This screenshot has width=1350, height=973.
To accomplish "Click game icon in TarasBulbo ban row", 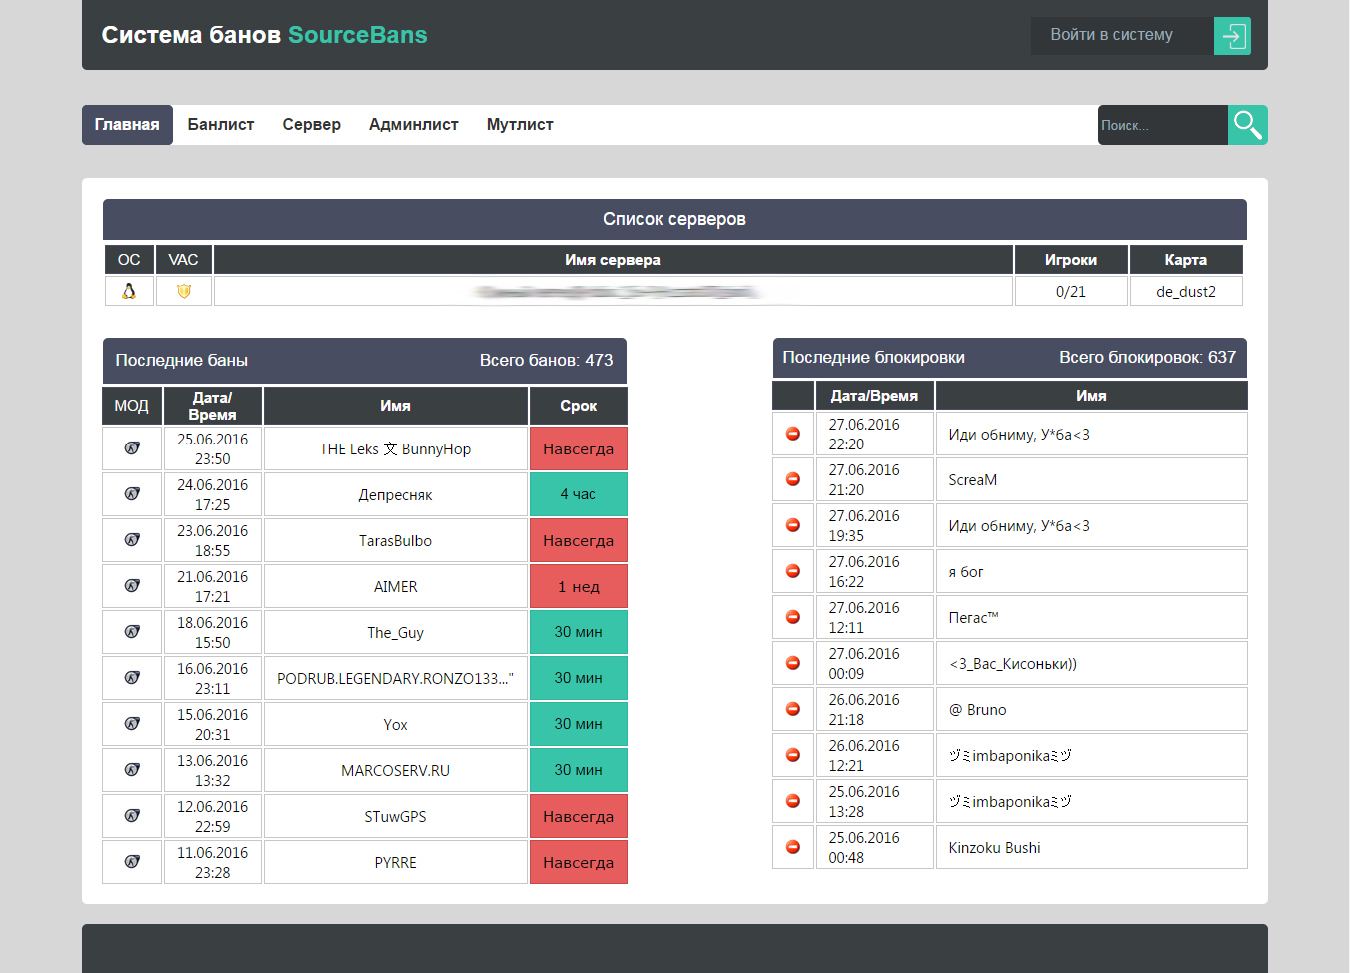I will pyautogui.click(x=132, y=540).
